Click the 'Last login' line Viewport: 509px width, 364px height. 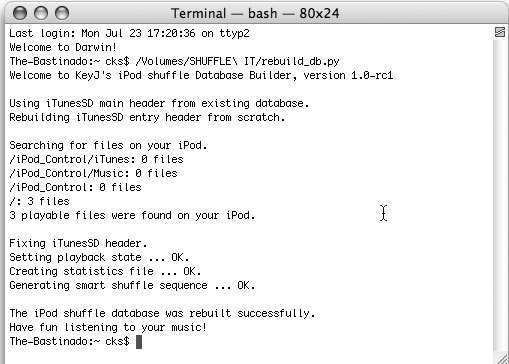(x=129, y=33)
